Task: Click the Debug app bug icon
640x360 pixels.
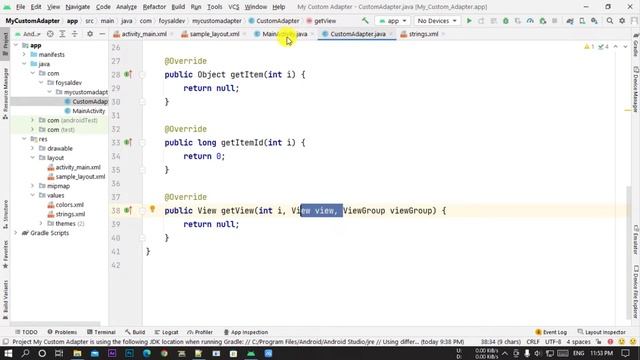Action: pyautogui.click(x=506, y=21)
